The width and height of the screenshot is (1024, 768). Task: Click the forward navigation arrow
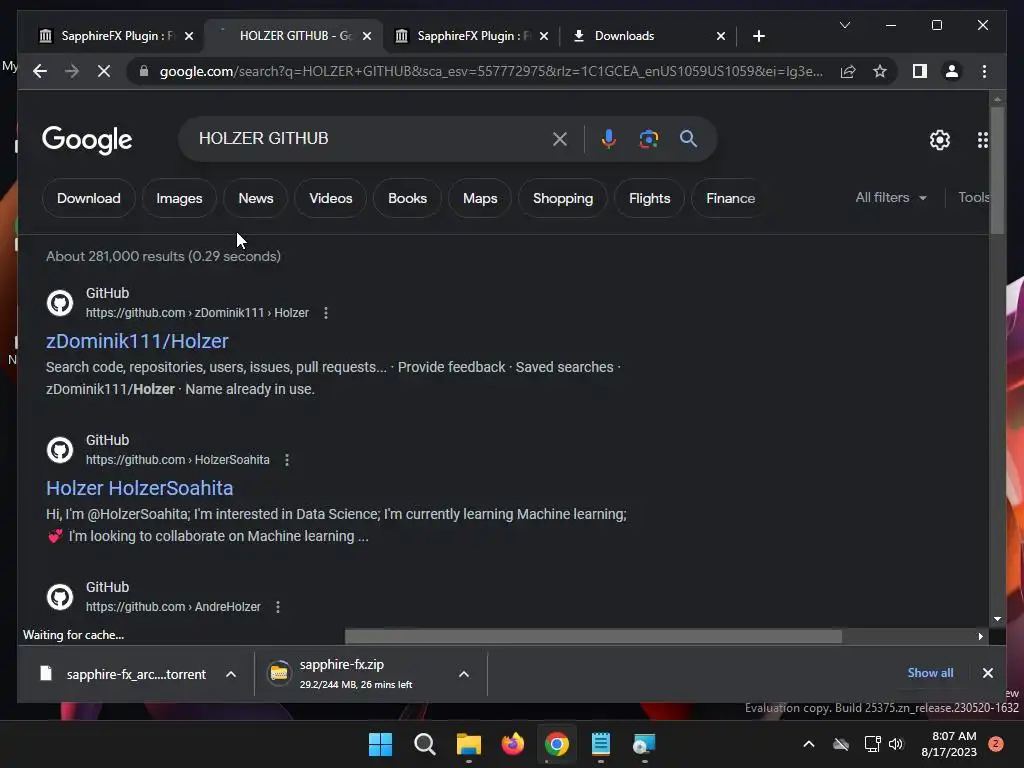point(72,71)
